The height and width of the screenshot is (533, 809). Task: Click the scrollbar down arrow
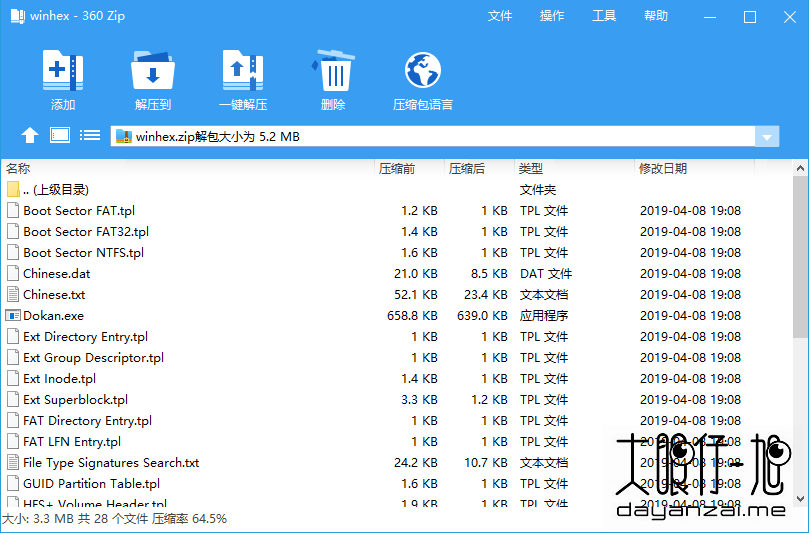(x=800, y=499)
